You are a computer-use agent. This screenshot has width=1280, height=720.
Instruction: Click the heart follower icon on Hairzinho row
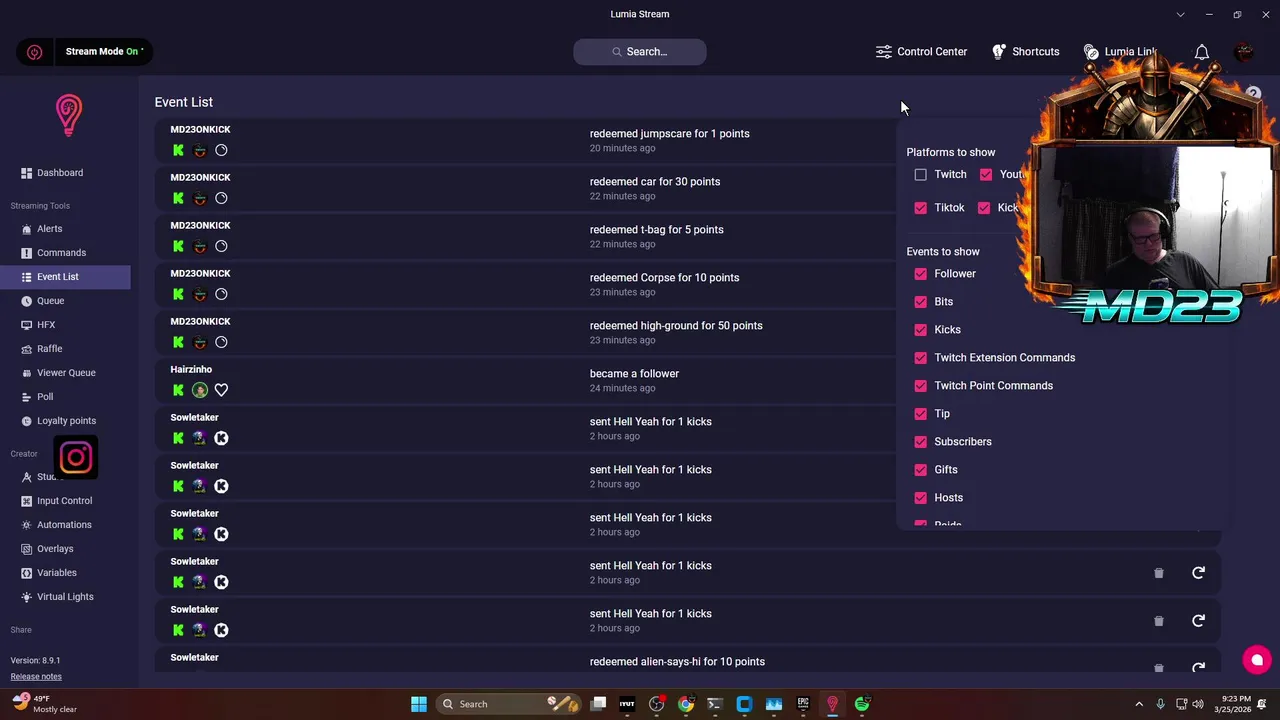point(221,390)
